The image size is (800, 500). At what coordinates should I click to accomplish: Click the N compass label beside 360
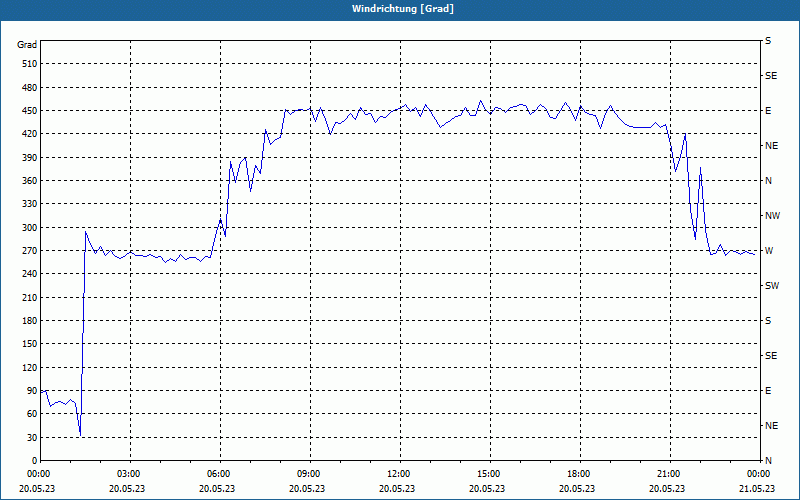coord(768,181)
